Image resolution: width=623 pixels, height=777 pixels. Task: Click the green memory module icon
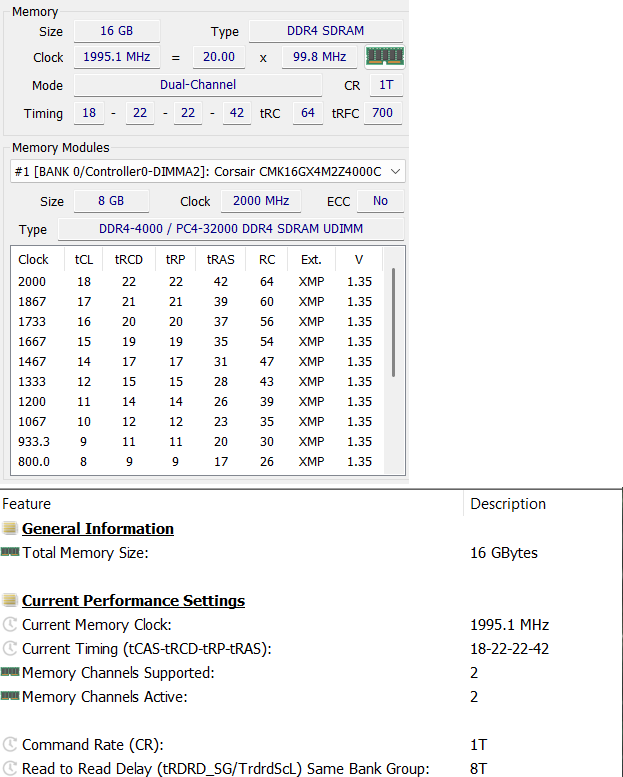(x=385, y=56)
